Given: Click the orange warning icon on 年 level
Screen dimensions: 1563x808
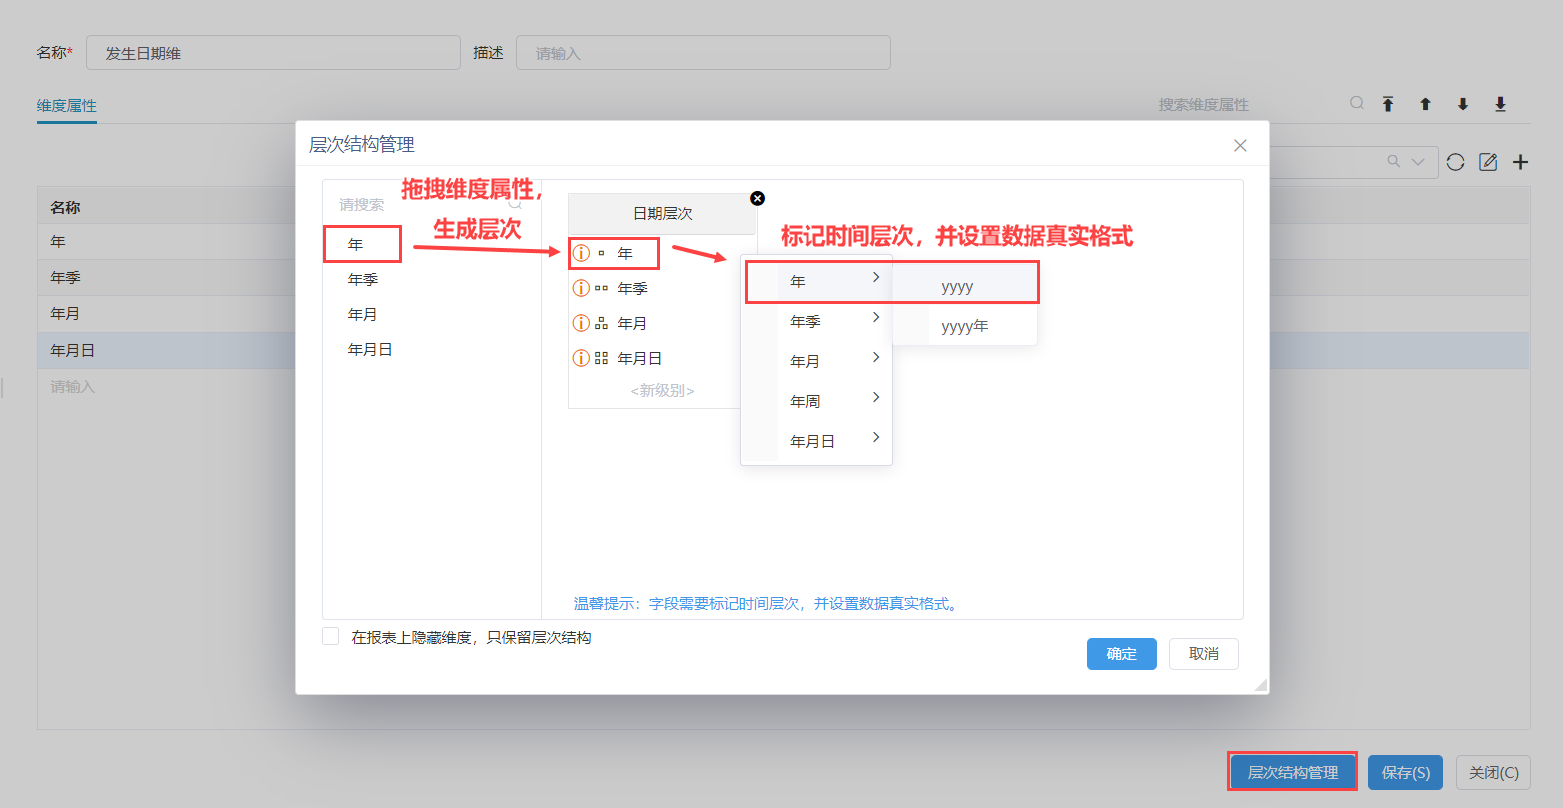Looking at the screenshot, I should pyautogui.click(x=581, y=254).
